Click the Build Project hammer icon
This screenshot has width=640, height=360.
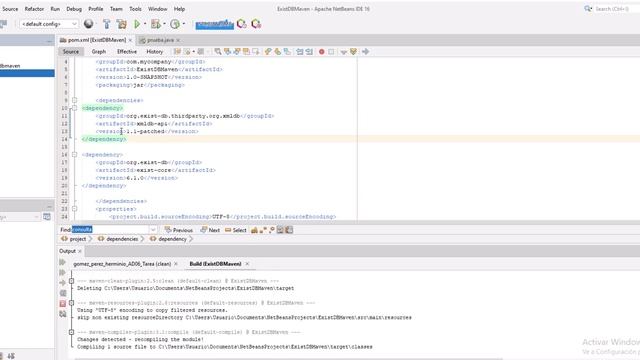point(107,24)
